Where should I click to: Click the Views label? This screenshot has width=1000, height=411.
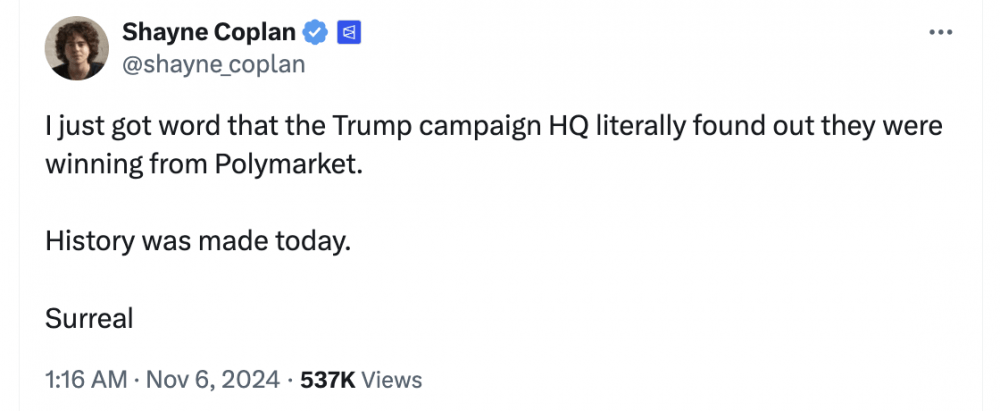coord(390,380)
